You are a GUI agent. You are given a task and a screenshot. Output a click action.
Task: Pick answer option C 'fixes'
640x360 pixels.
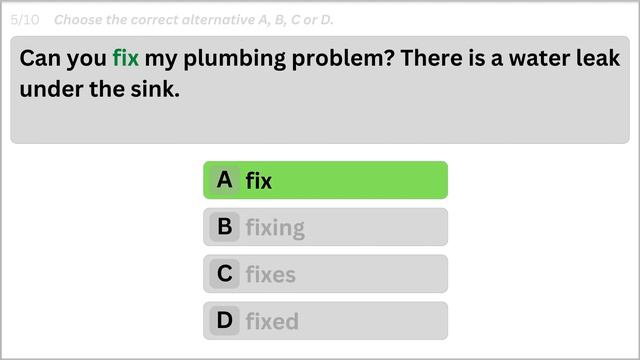(x=325, y=274)
